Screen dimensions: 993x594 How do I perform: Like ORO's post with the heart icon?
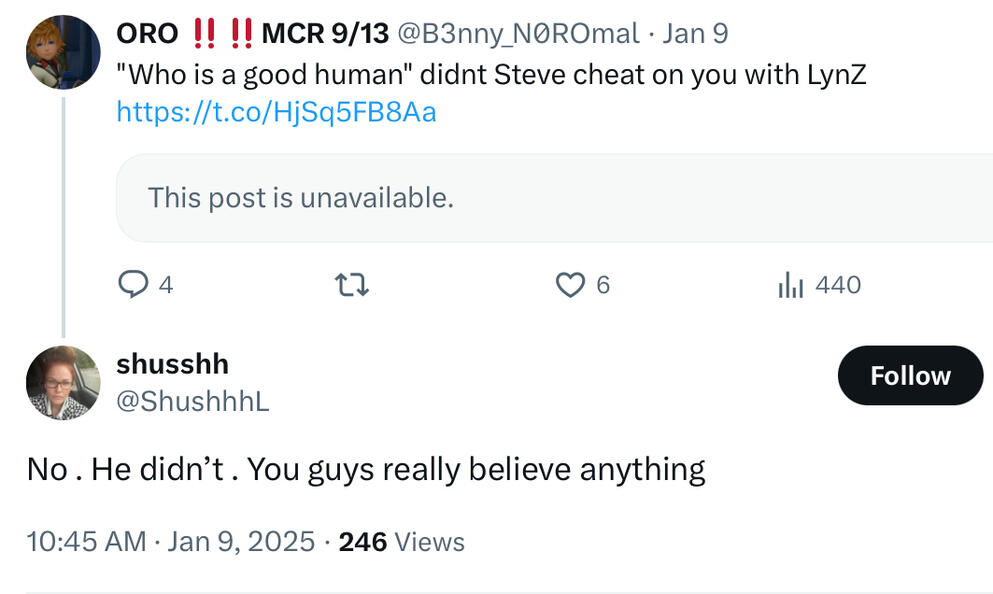coord(569,286)
